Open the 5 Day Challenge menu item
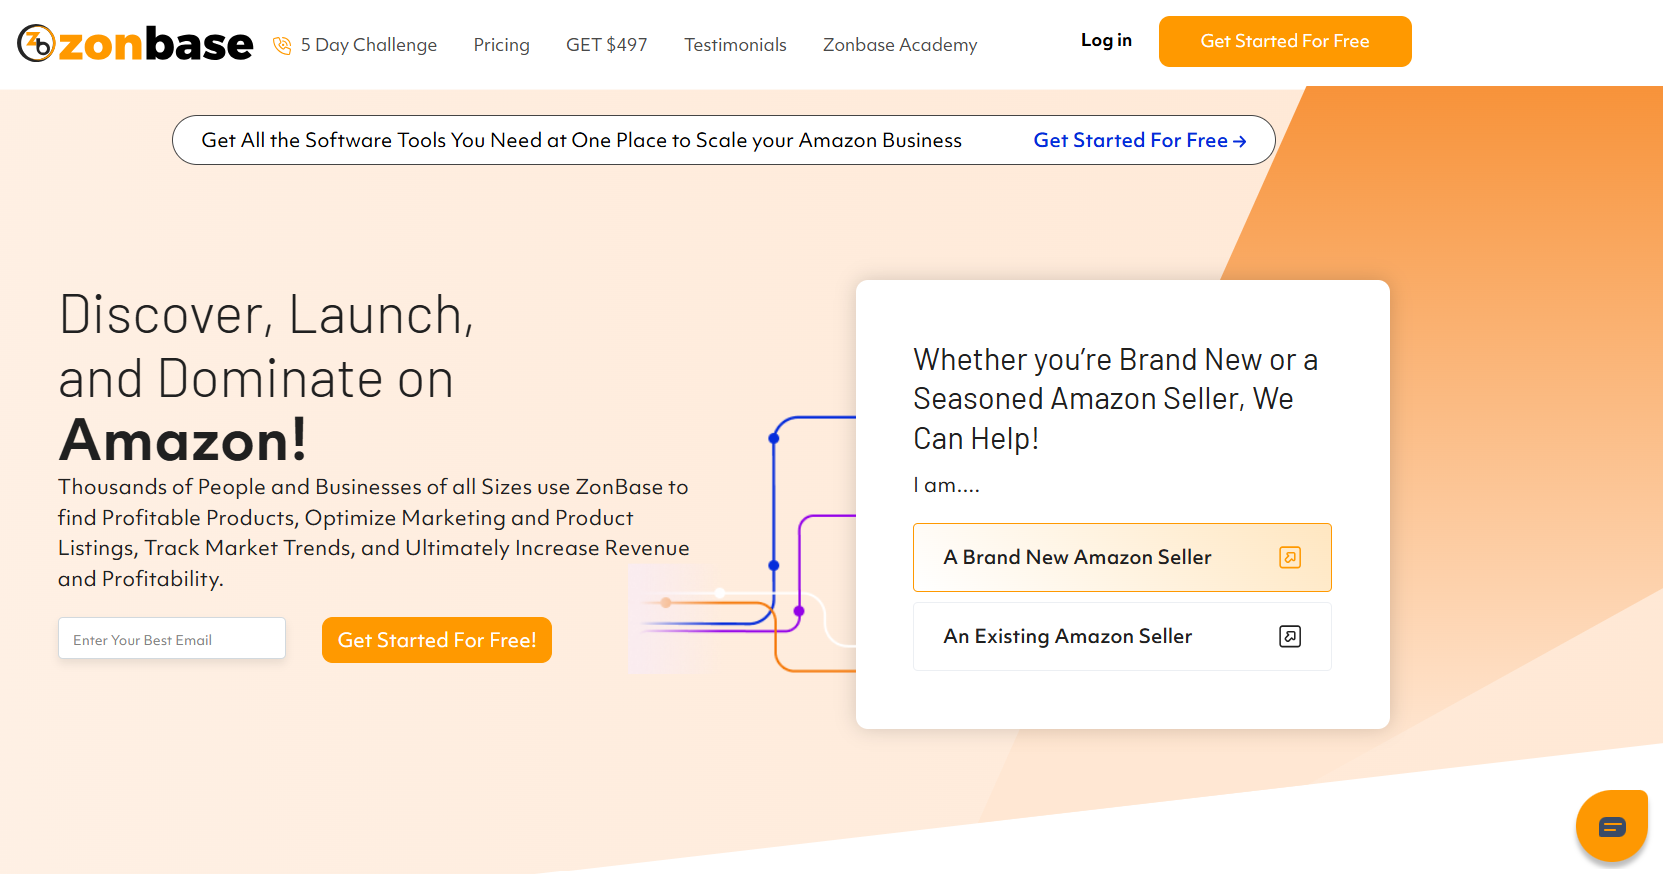The width and height of the screenshot is (1663, 874). coord(369,45)
